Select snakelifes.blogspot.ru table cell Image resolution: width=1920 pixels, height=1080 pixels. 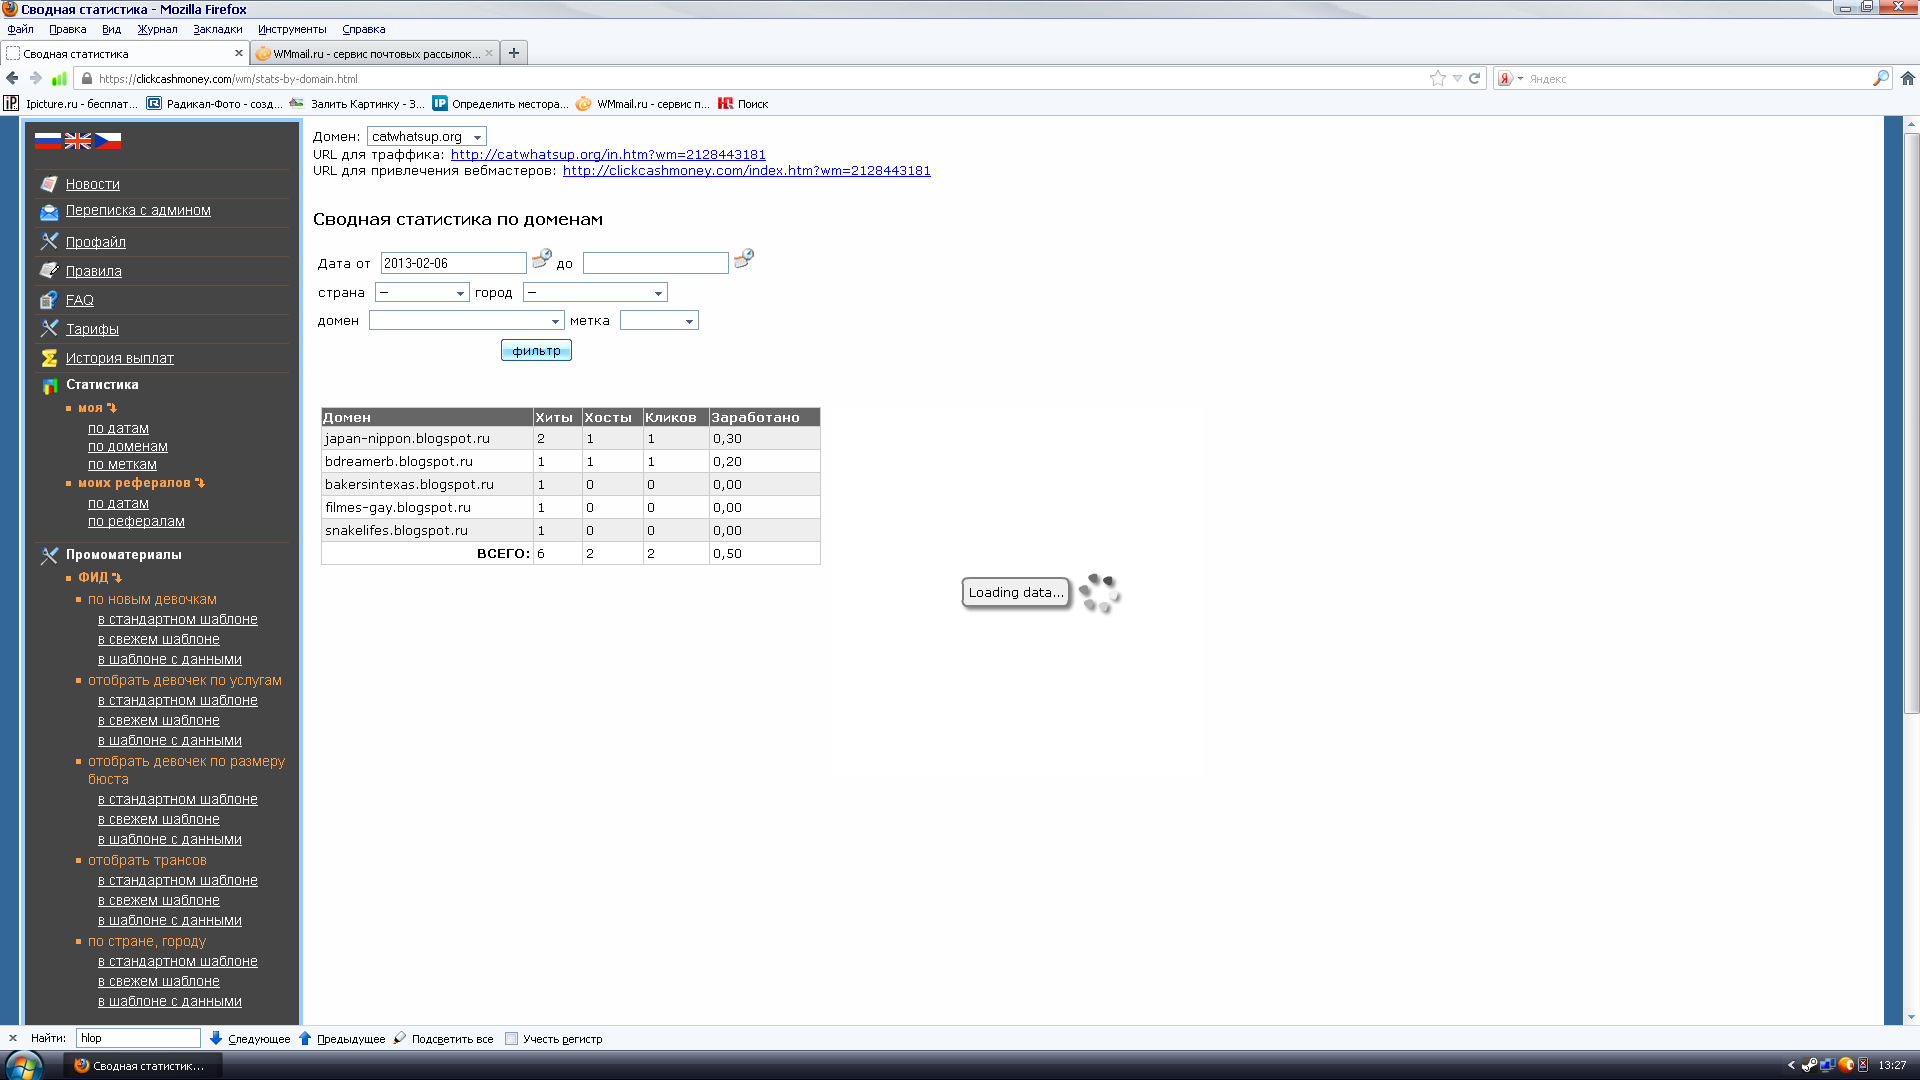point(427,530)
